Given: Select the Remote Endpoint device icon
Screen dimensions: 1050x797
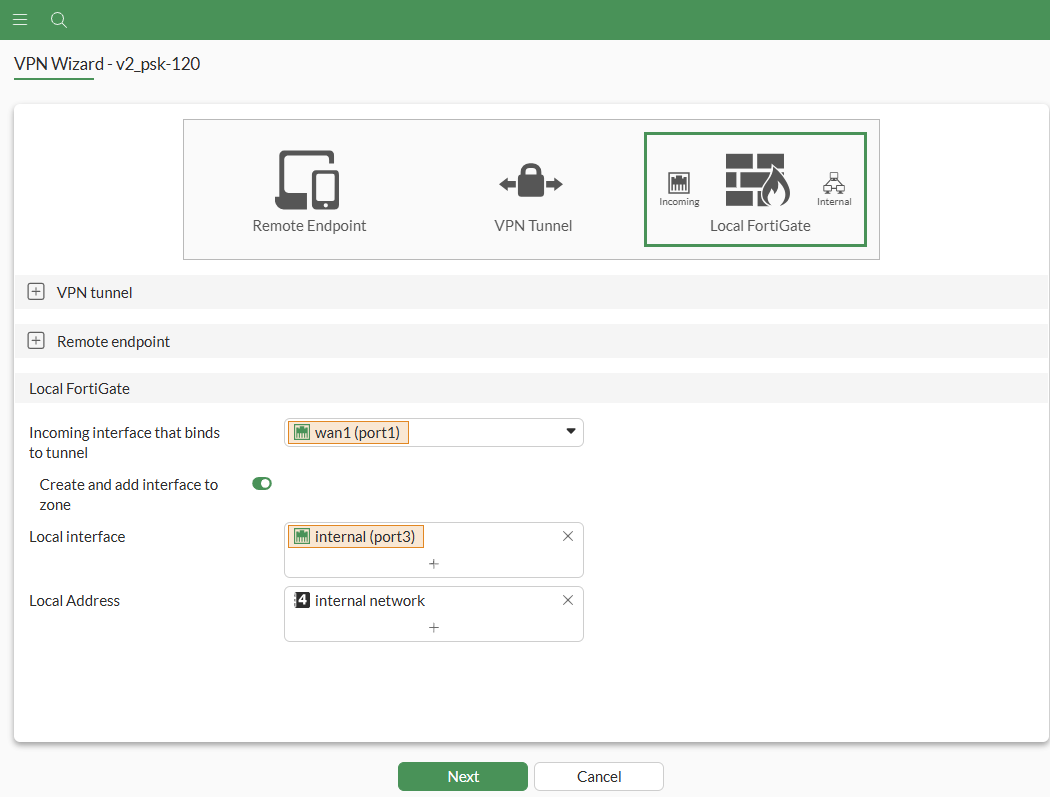Looking at the screenshot, I should (x=309, y=180).
